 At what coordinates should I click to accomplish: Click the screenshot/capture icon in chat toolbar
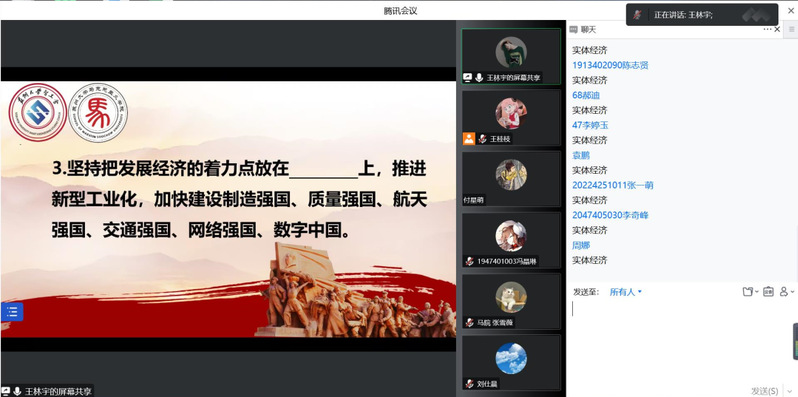pyautogui.click(x=749, y=292)
